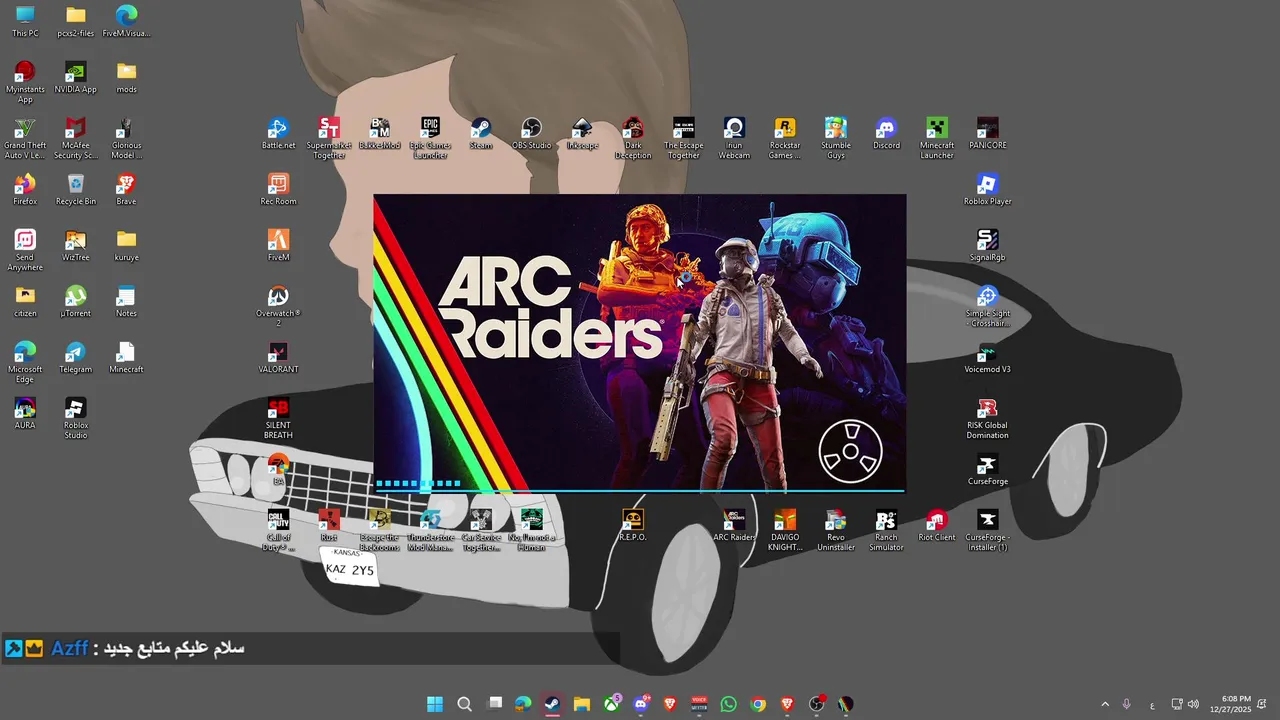Image resolution: width=1280 pixels, height=720 pixels.
Task: Launch Inkscape shortcut
Action: 582,134
